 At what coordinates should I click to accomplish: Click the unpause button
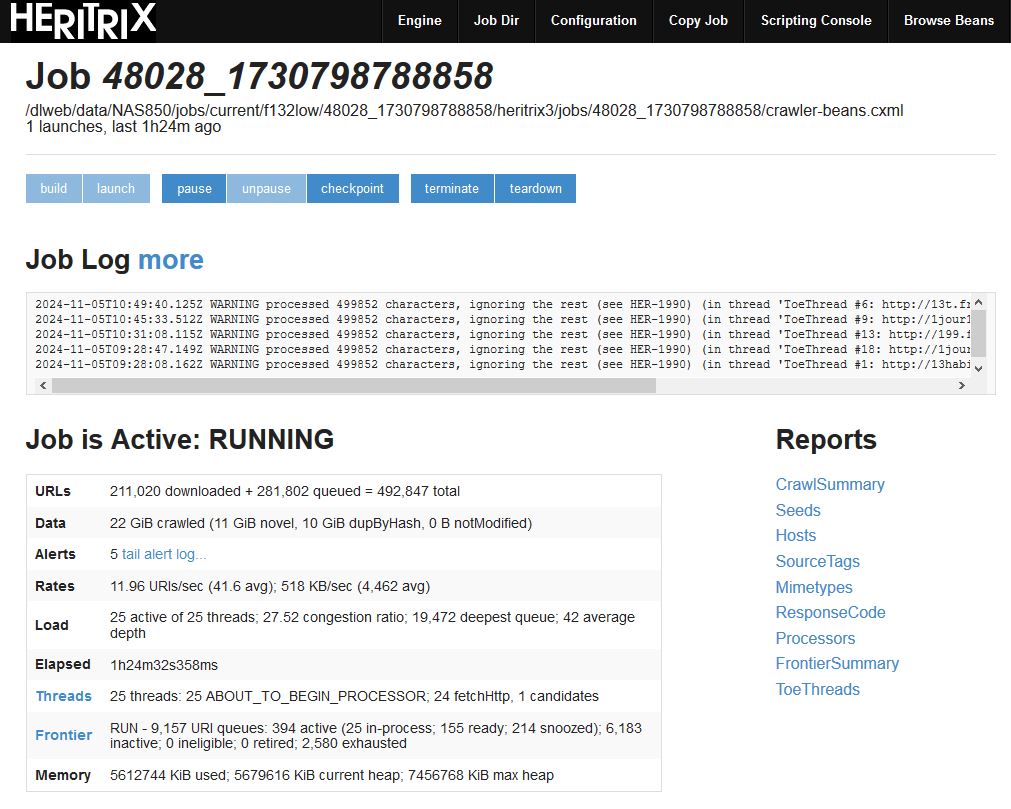266,188
